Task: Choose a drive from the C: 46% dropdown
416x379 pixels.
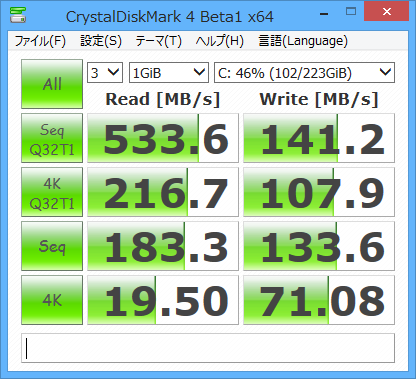Action: (x=304, y=72)
